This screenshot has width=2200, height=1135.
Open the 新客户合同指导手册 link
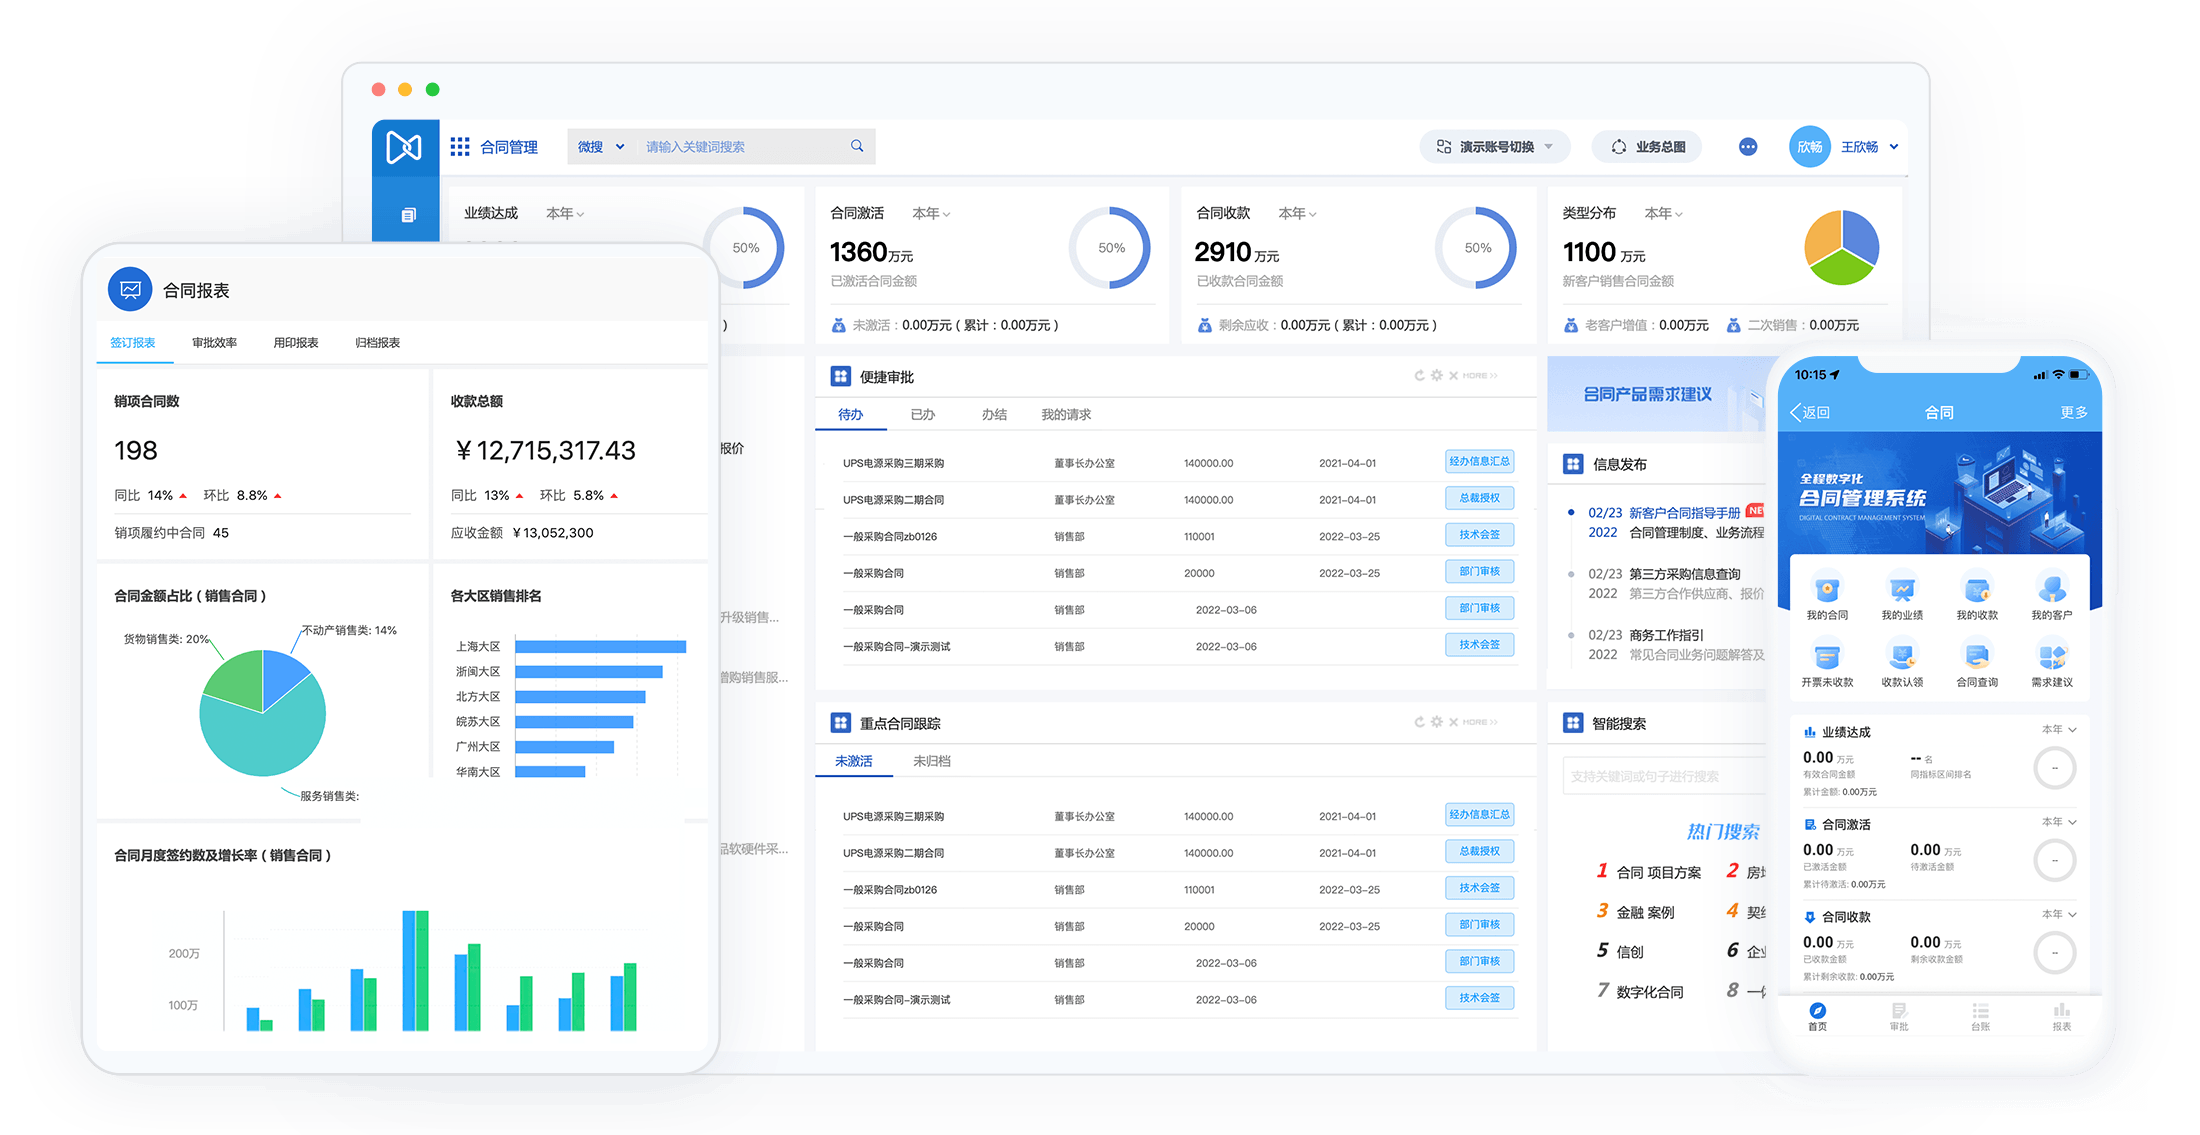coord(1684,513)
